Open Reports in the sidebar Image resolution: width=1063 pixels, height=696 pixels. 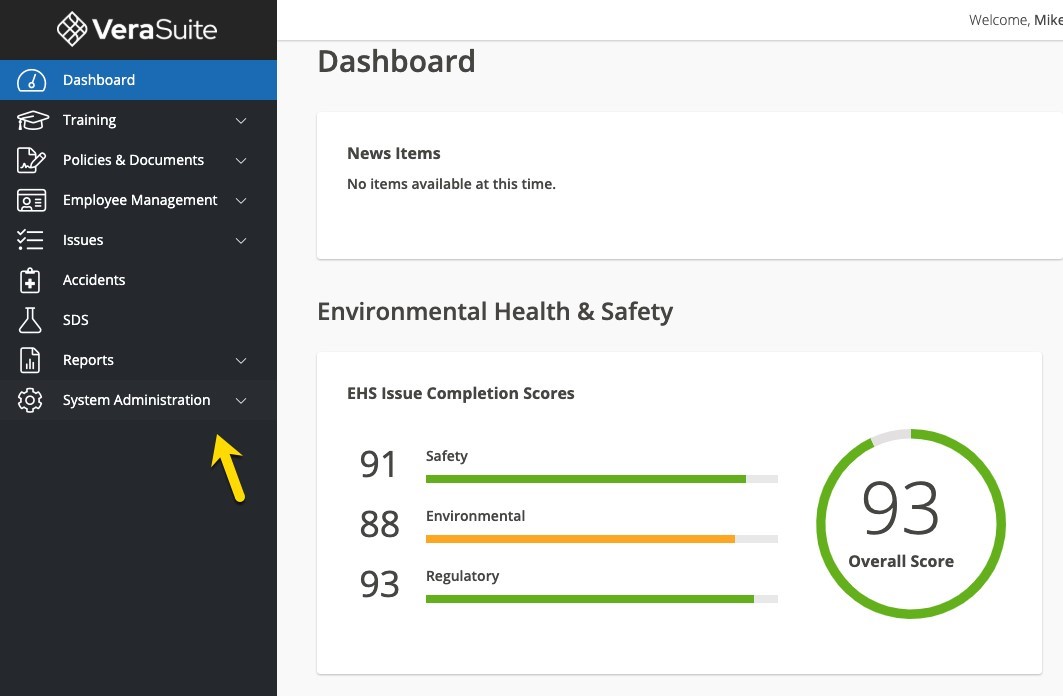pyautogui.click(x=138, y=360)
